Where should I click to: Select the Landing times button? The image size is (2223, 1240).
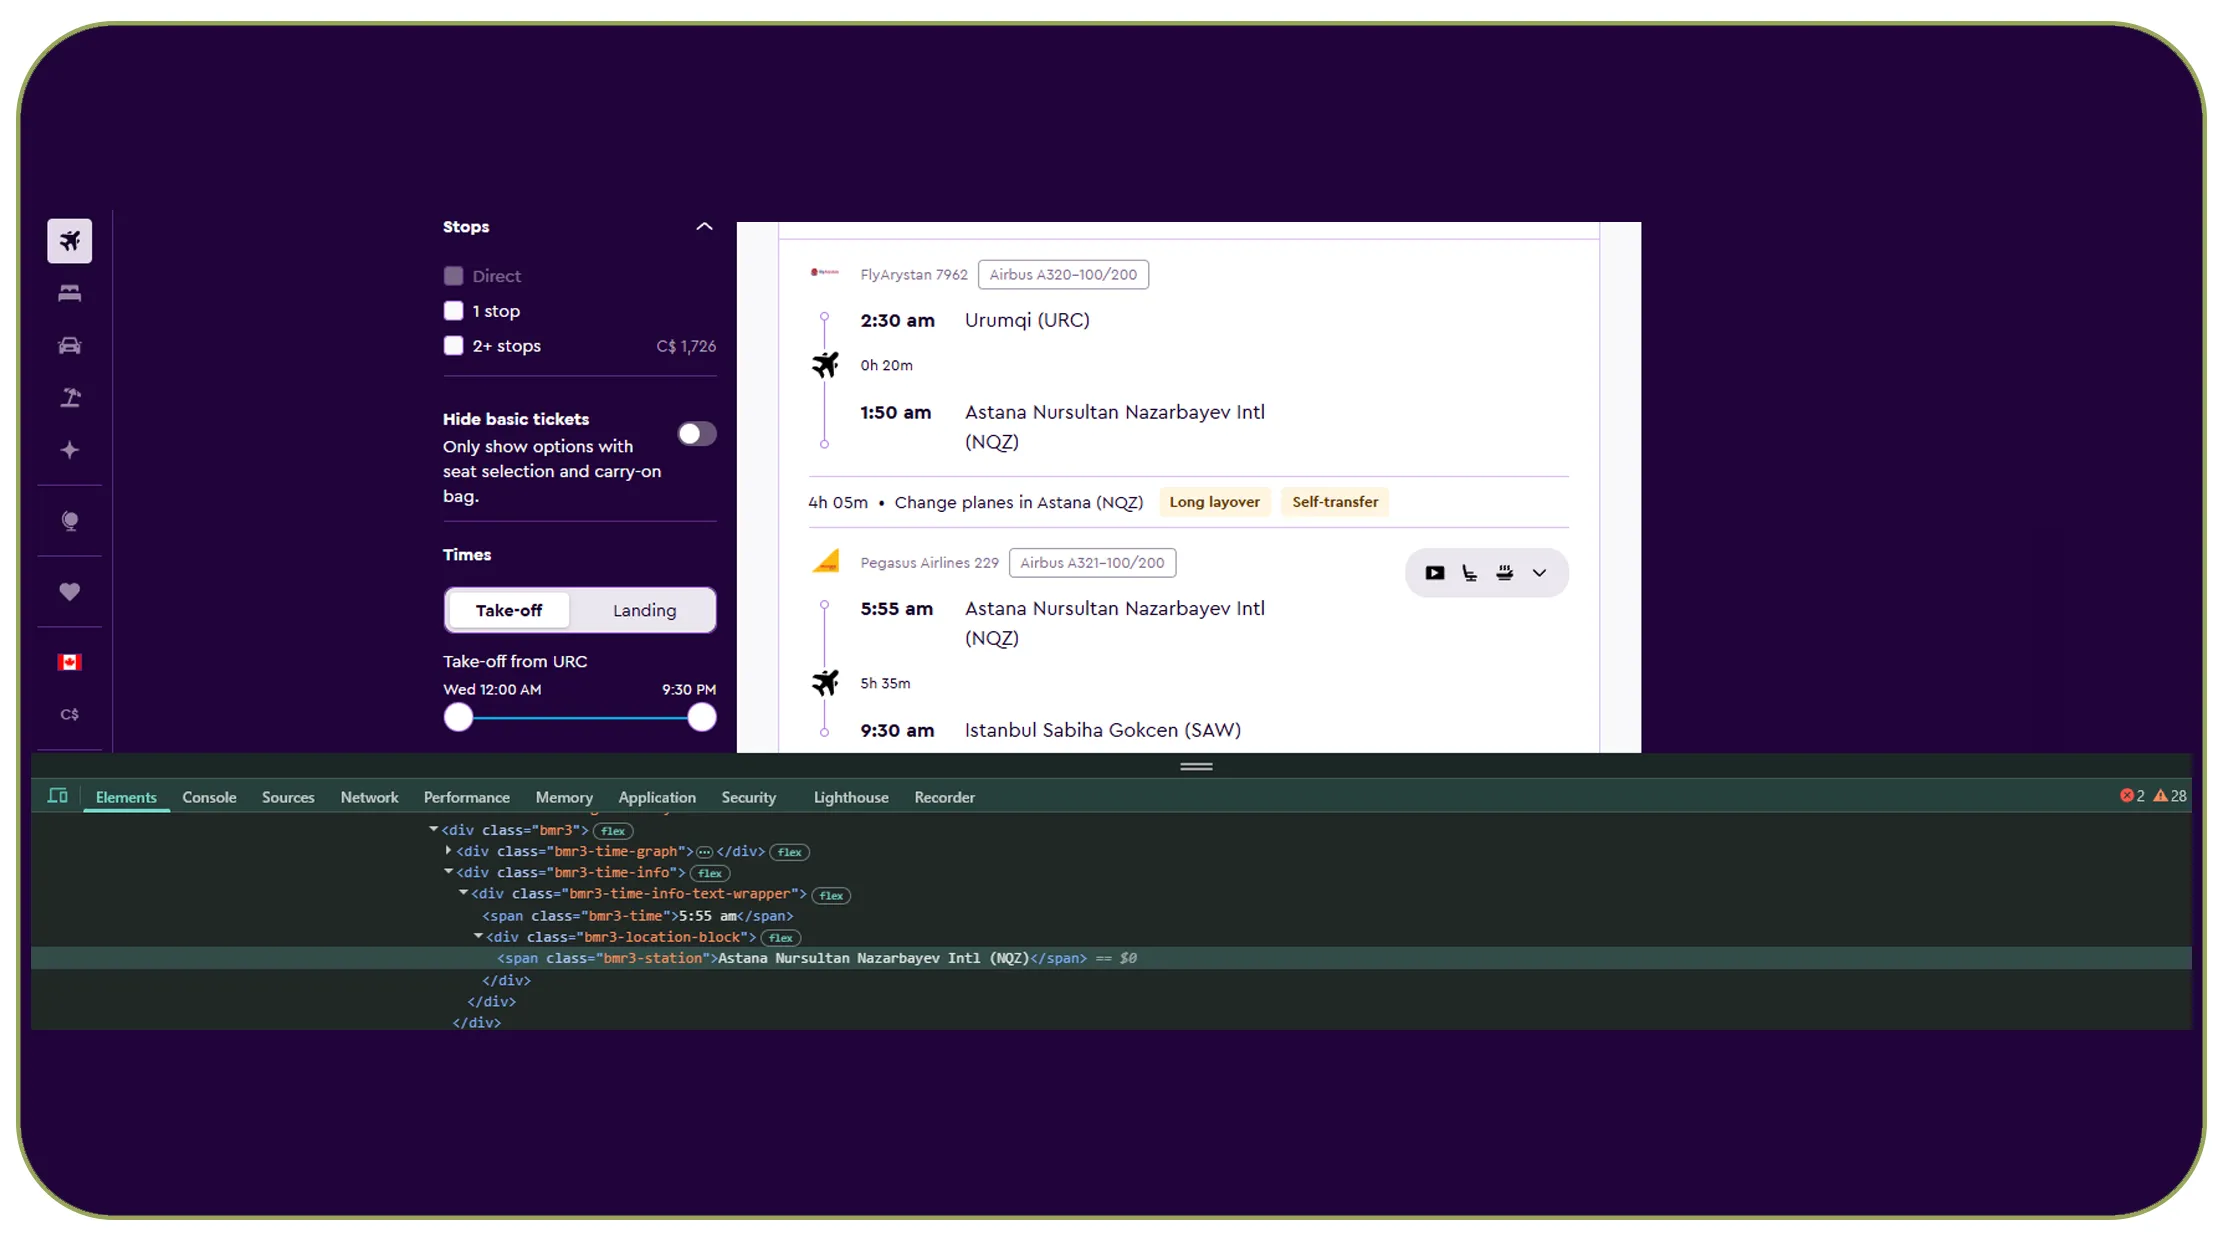644,610
